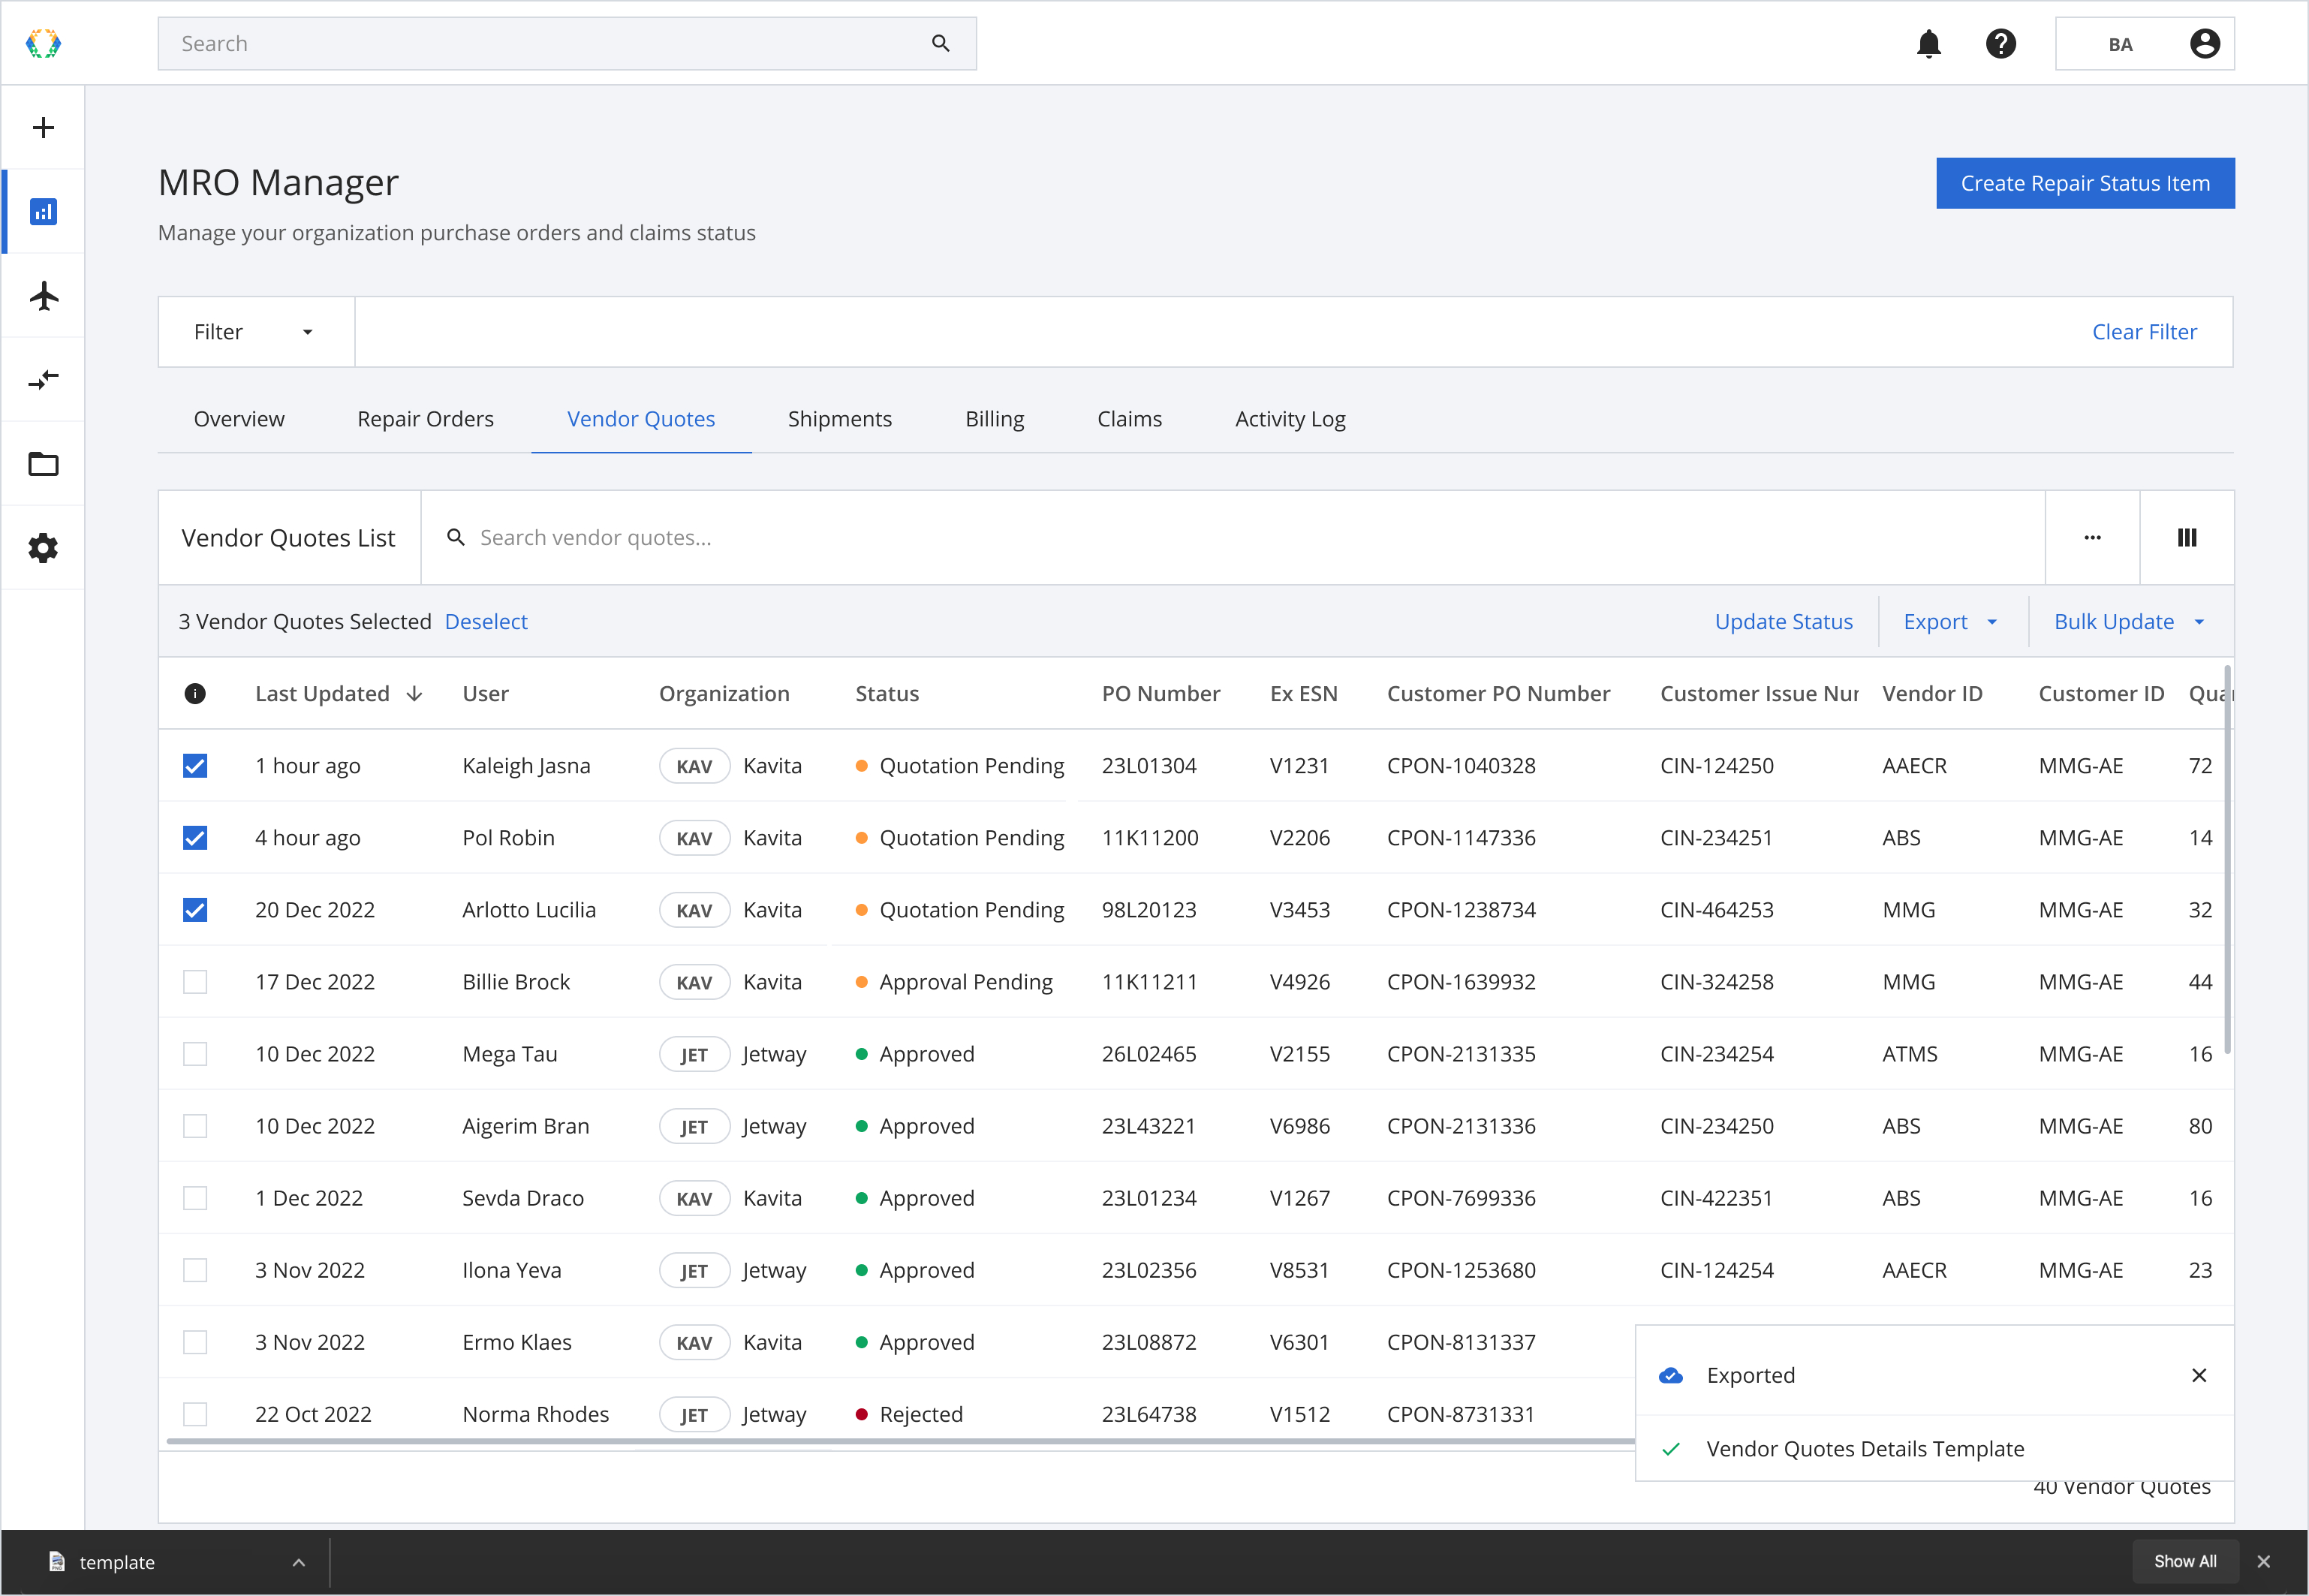Open the help question mark icon

pyautogui.click(x=2000, y=43)
